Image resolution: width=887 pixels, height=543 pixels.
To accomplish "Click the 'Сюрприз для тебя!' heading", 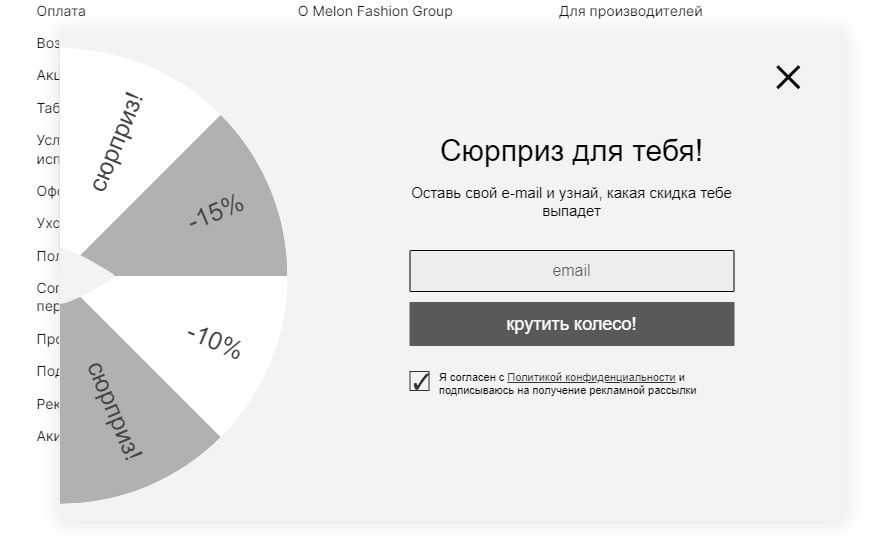I will tap(571, 151).
